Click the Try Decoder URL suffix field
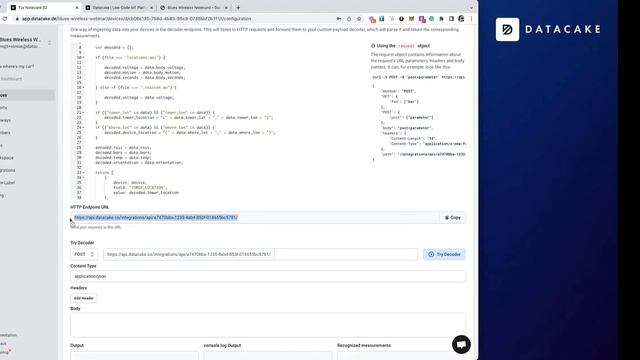This screenshot has height=360, width=640. click(346, 254)
